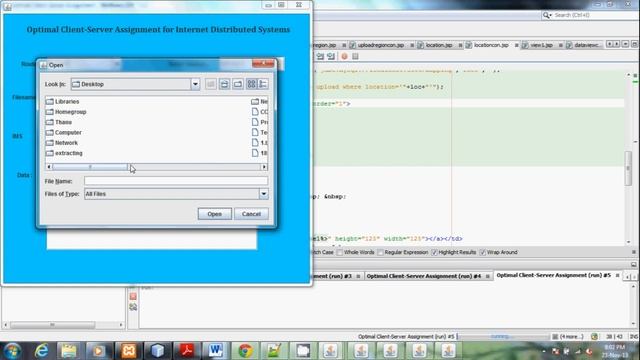Open Microsoft Word from taskbar

tap(216, 351)
